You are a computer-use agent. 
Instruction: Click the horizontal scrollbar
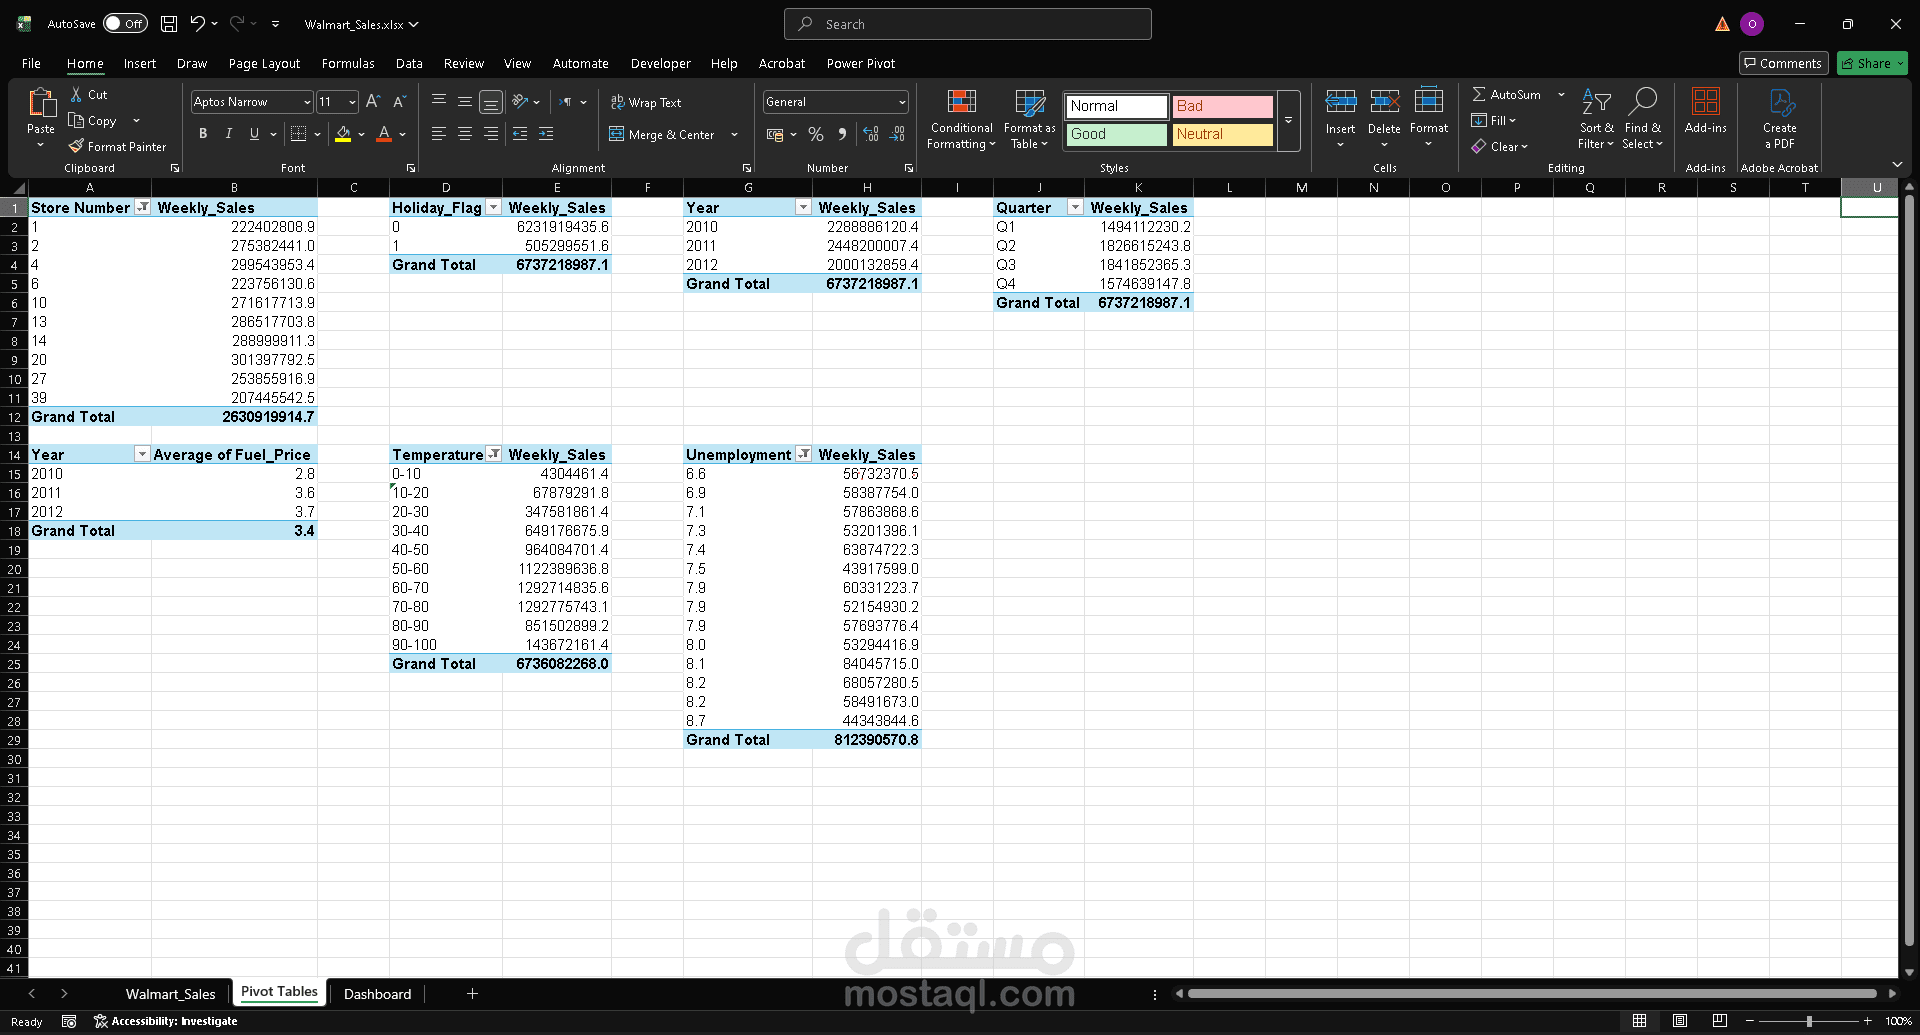[x=1532, y=994]
